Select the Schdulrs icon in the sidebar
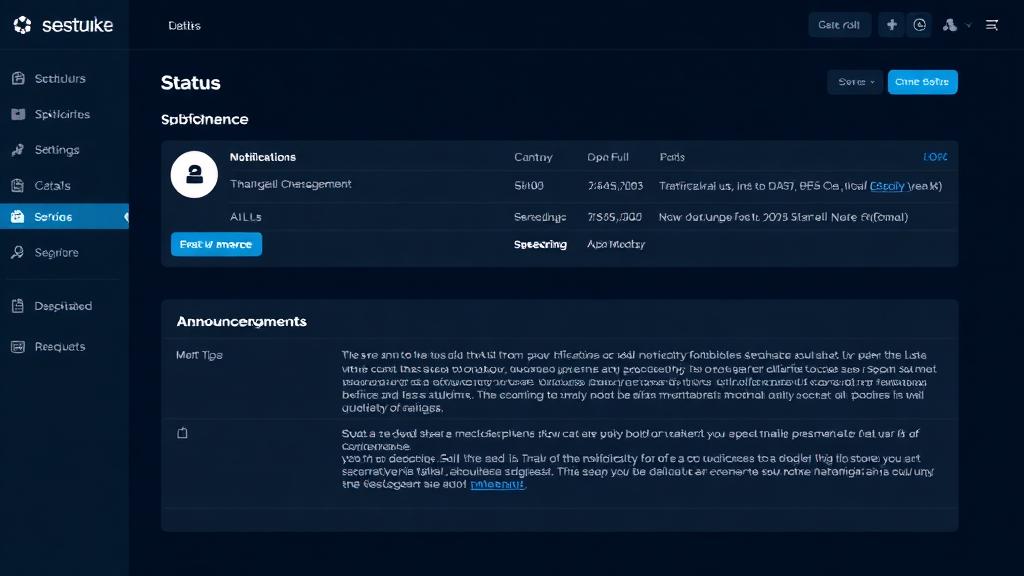Viewport: 1024px width, 576px height. pyautogui.click(x=17, y=78)
